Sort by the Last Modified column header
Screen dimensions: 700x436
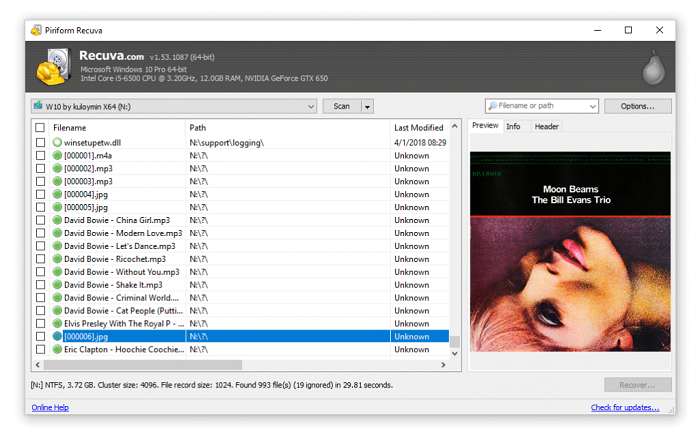(x=420, y=128)
